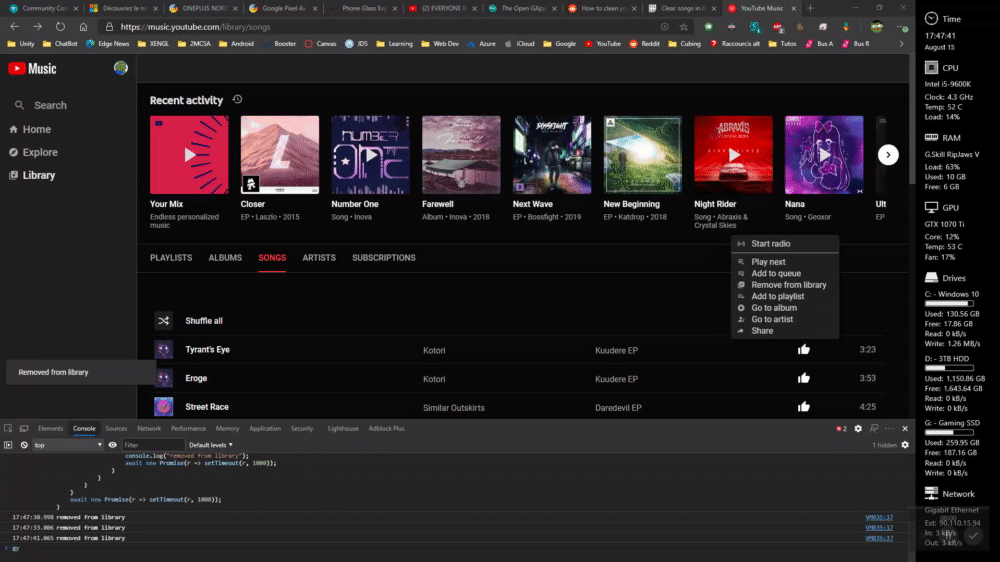Screen dimensions: 1000x562
Task: Open DevTools settings gear
Action: [858, 429]
